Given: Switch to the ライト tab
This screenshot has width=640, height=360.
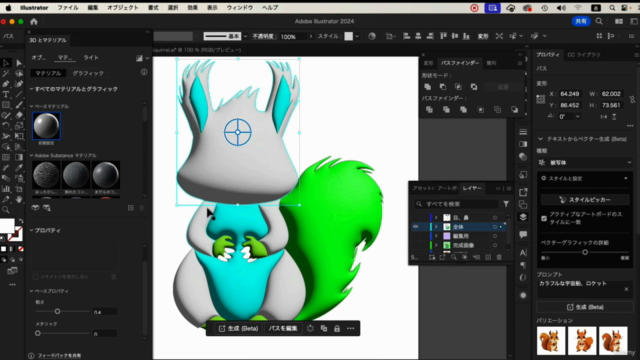Looking at the screenshot, I should tap(91, 58).
